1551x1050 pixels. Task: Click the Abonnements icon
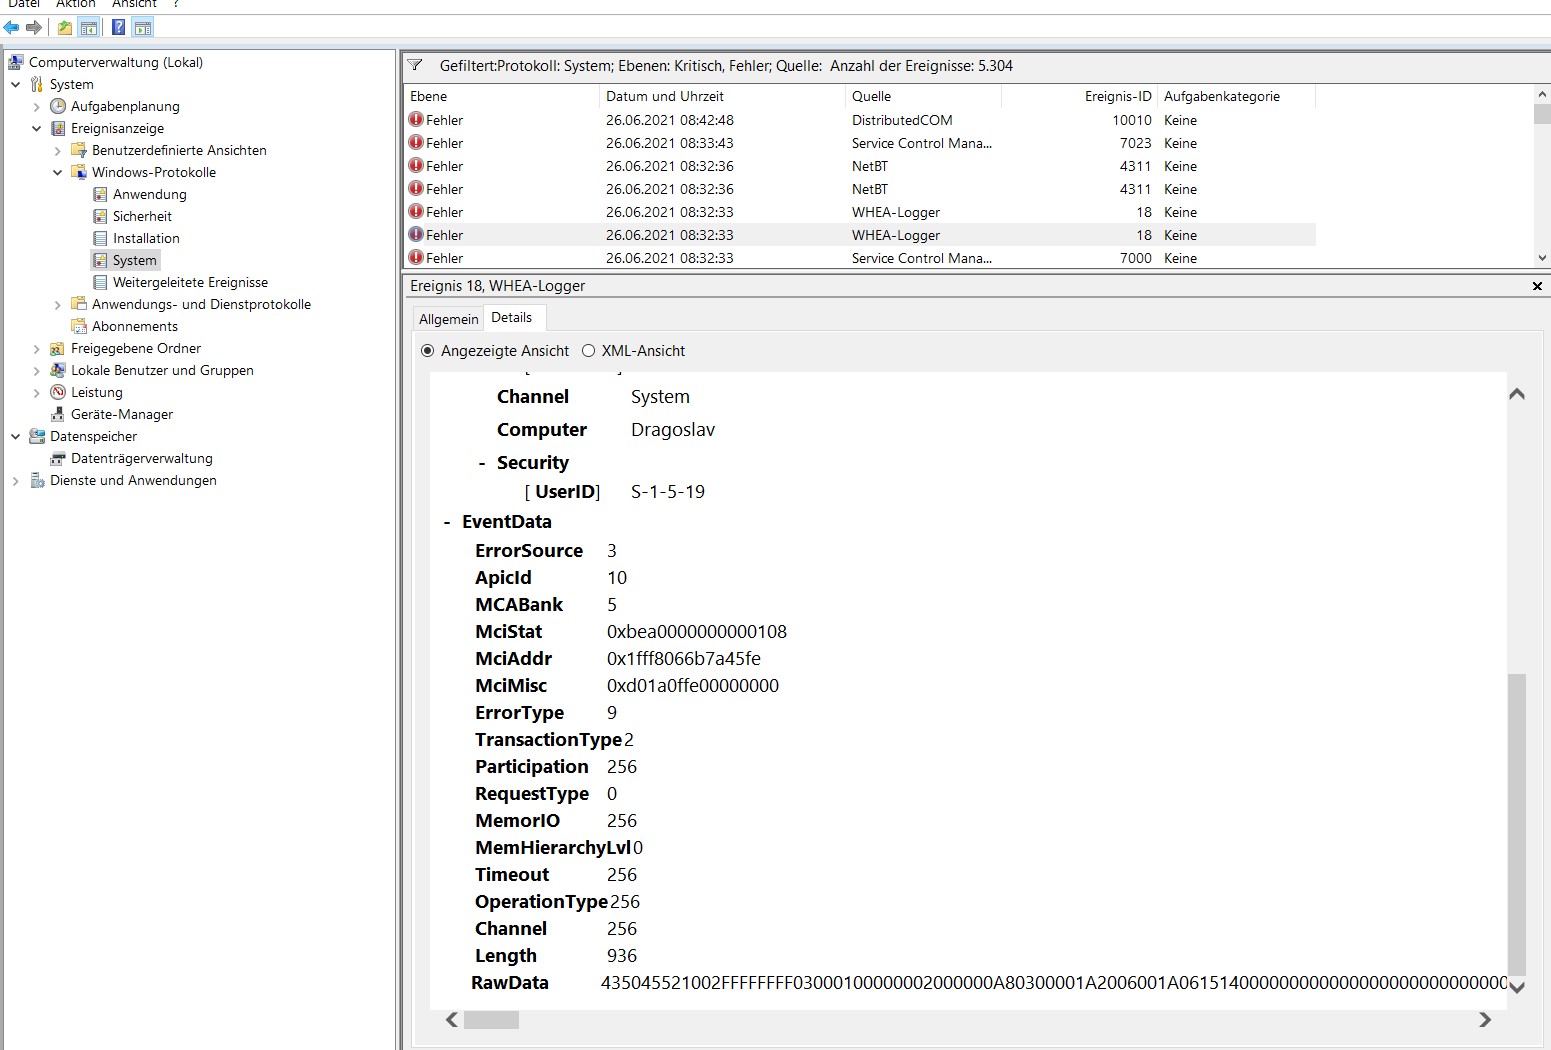coord(79,326)
